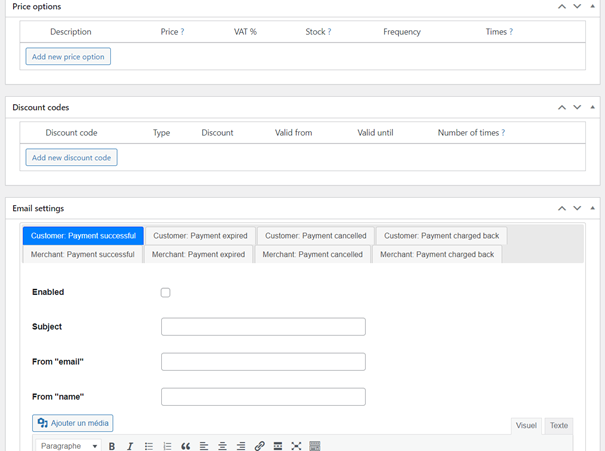Switch editor to Texte tab

tap(558, 426)
